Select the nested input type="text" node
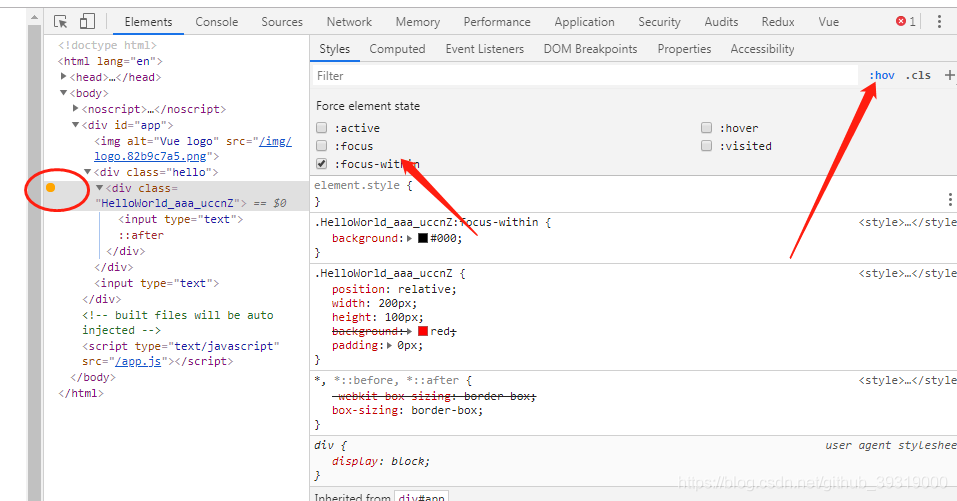This screenshot has height=501, width=957. 181,219
